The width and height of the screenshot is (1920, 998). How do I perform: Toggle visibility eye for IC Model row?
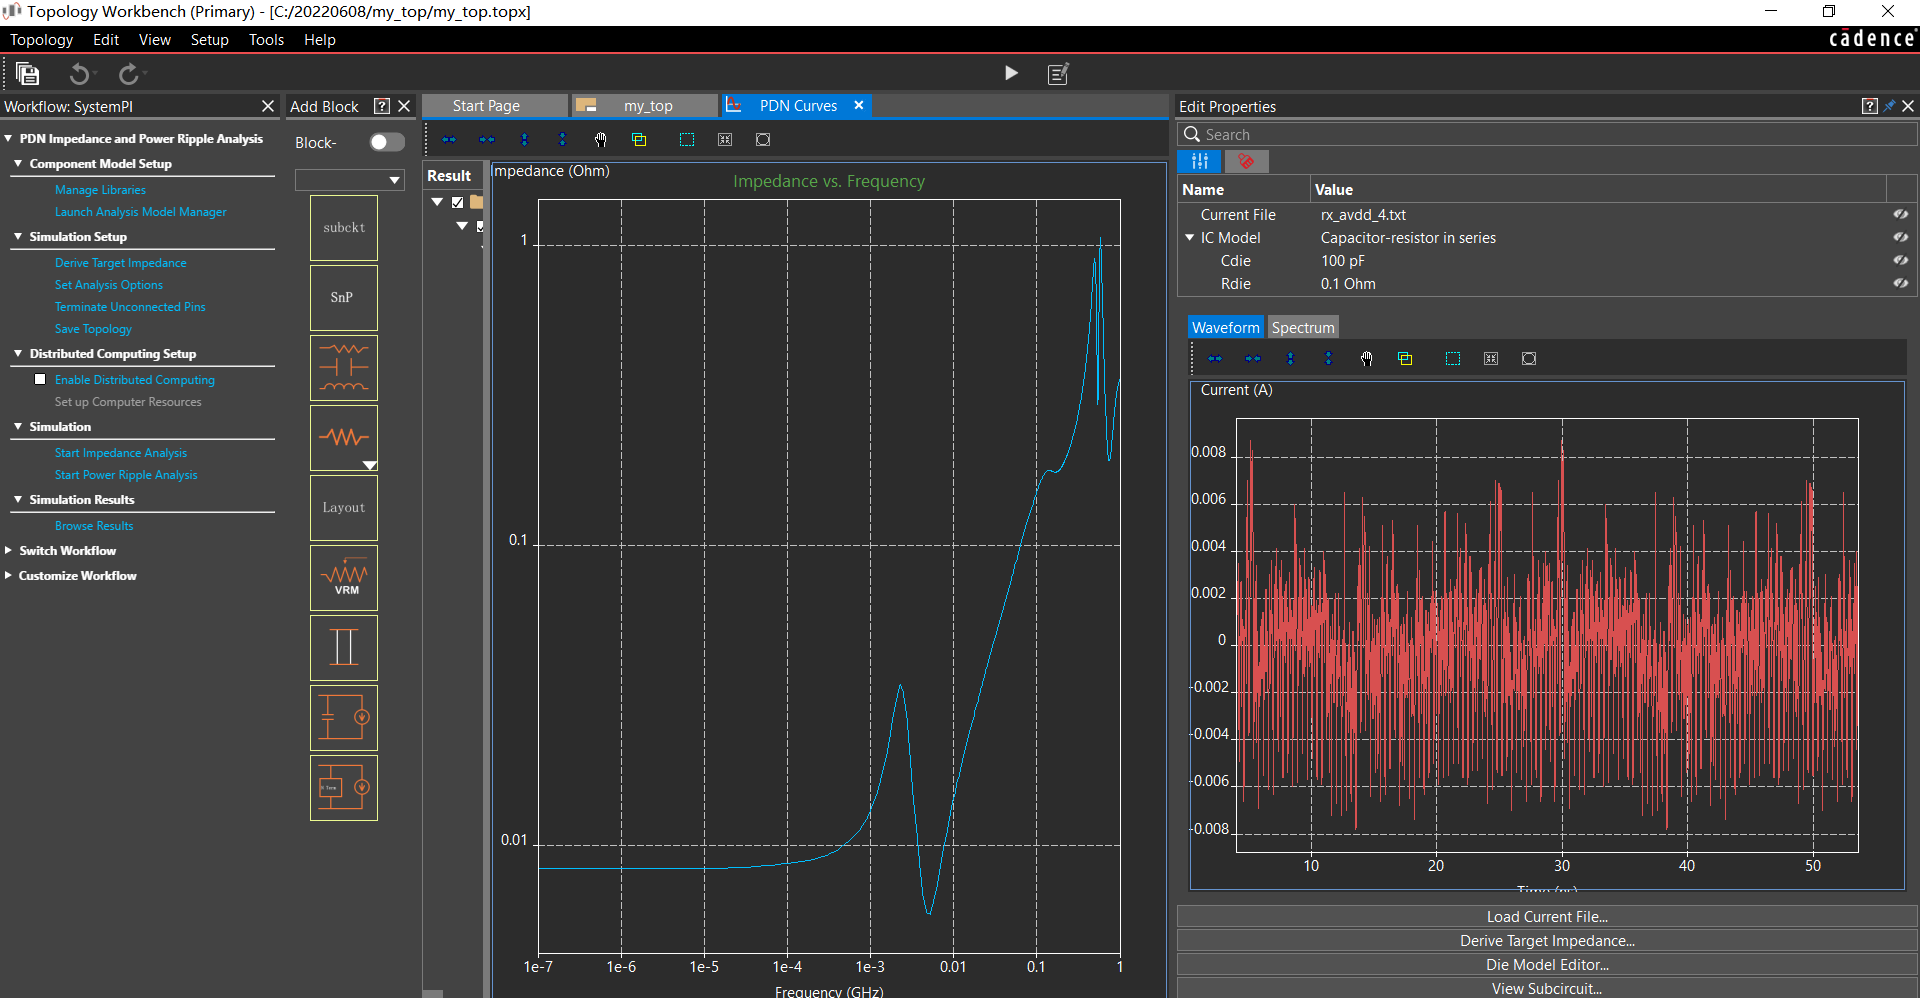(1900, 237)
